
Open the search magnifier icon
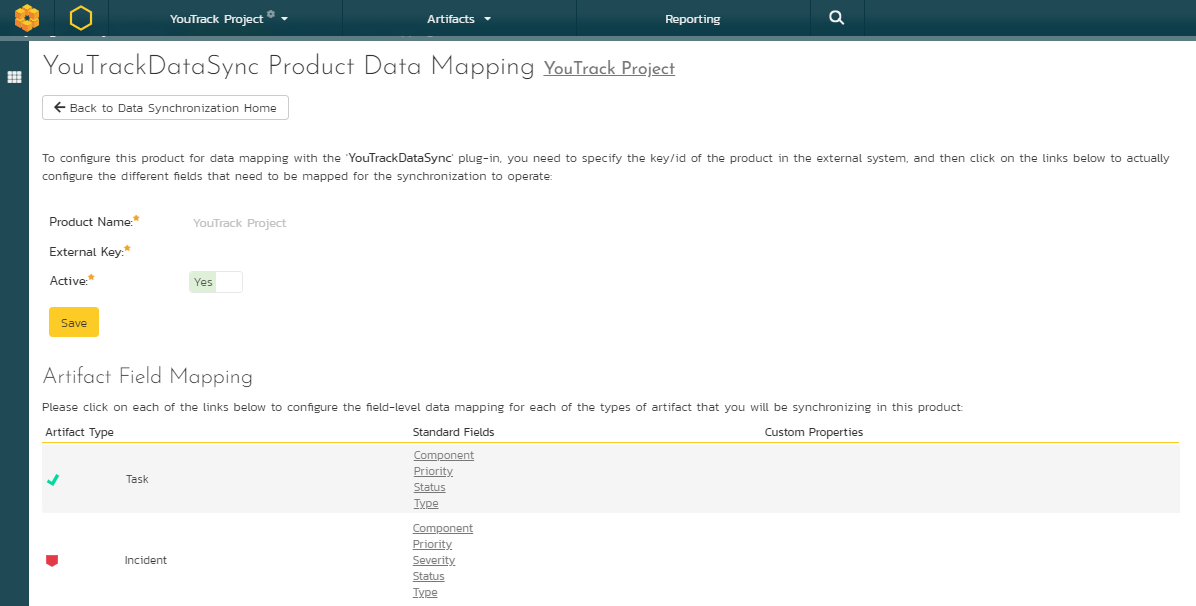click(x=837, y=18)
